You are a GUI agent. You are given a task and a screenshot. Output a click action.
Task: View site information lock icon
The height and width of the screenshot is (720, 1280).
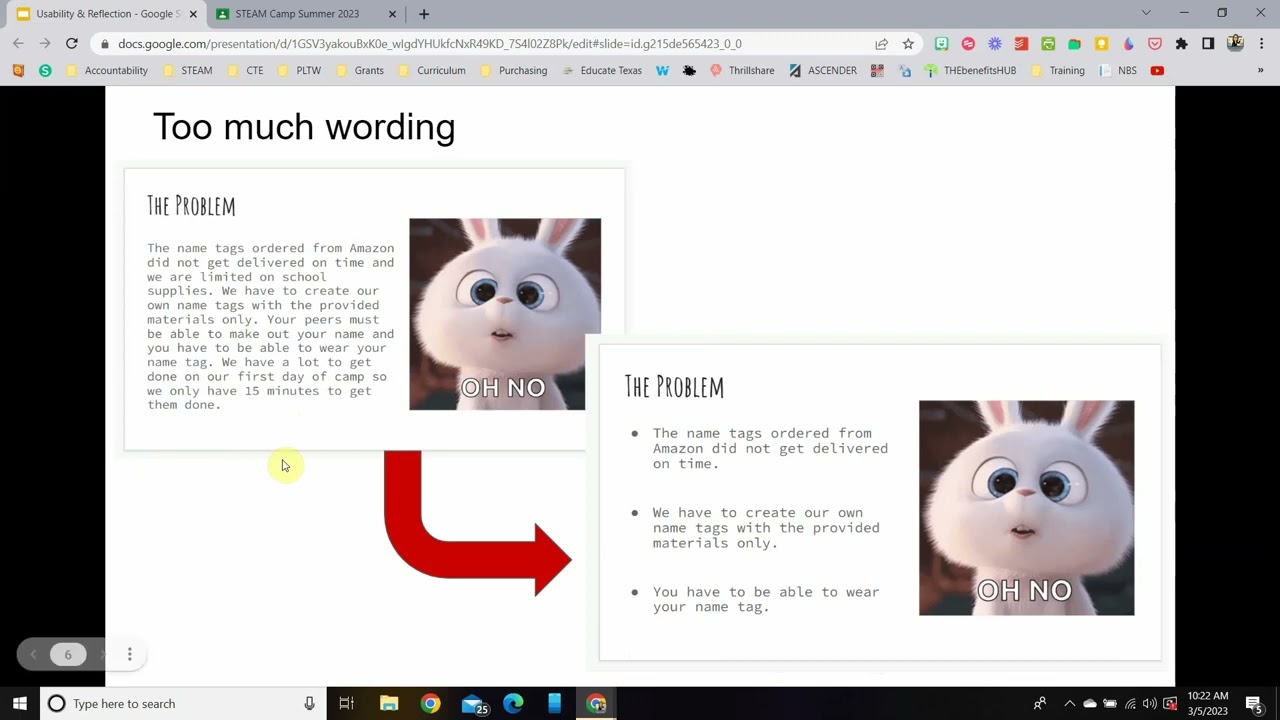[x=104, y=44]
